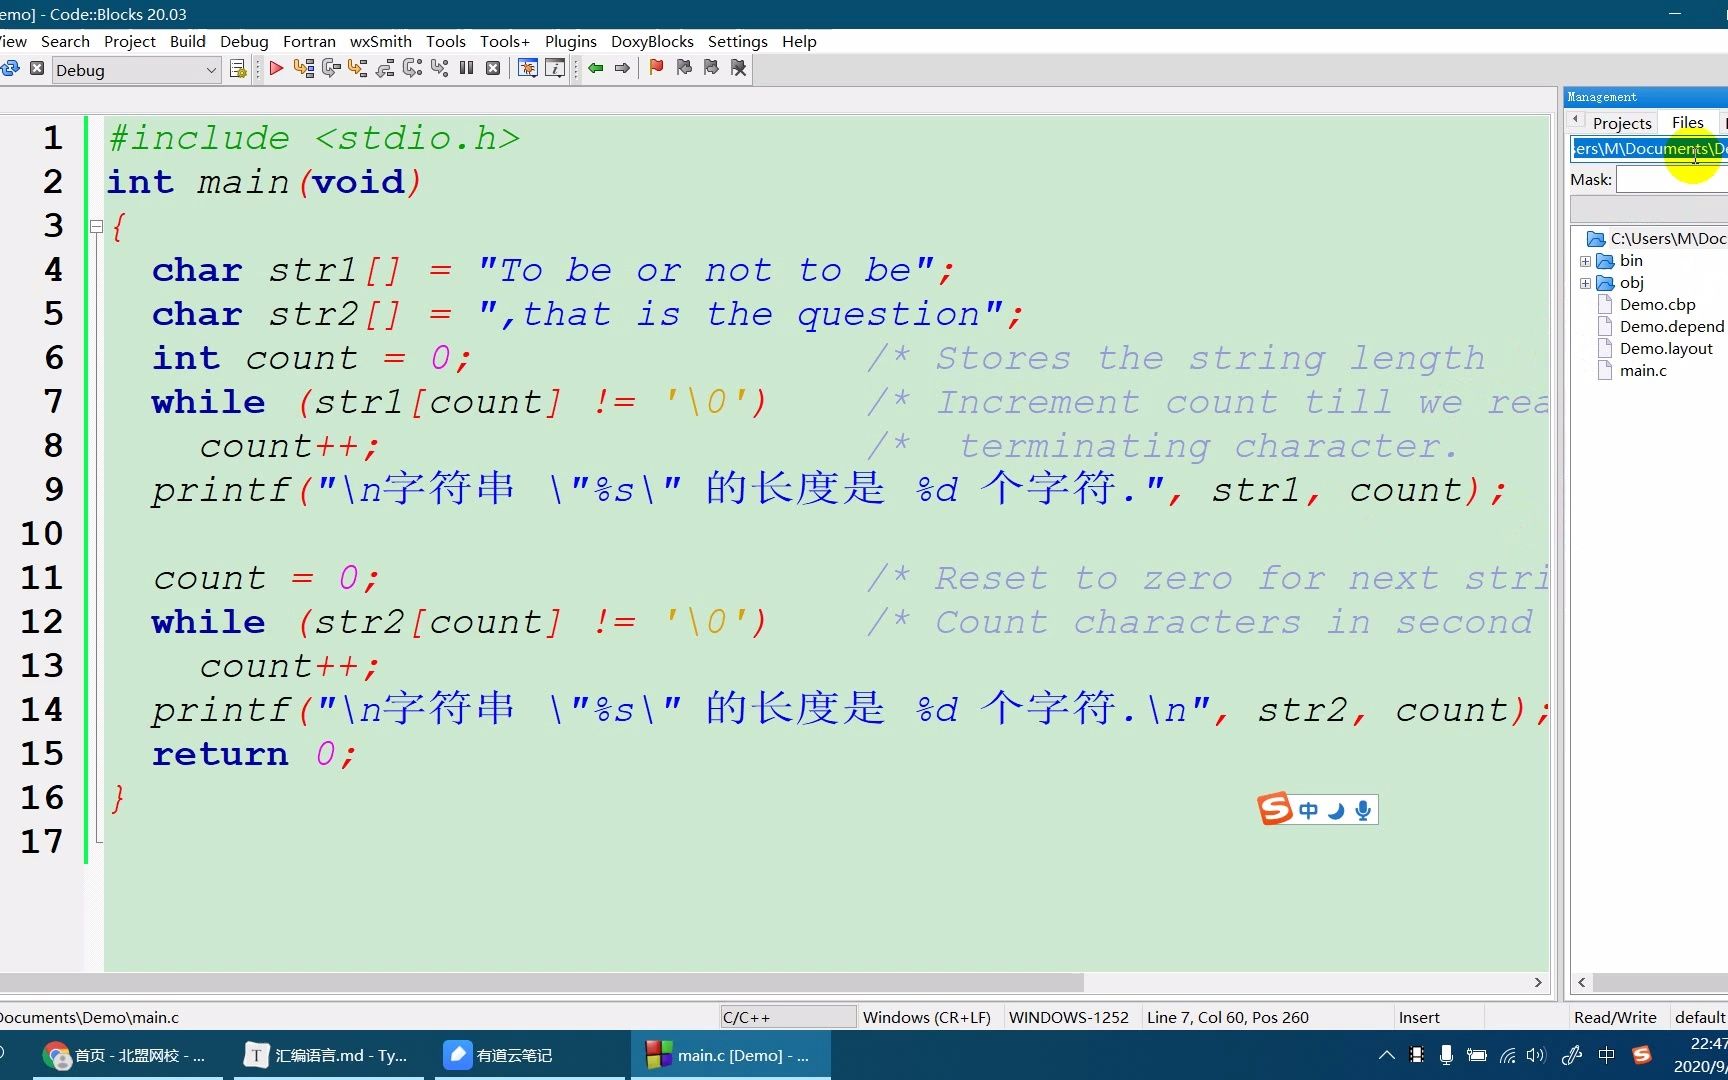Image resolution: width=1728 pixels, height=1080 pixels.
Task: Open the Debug build target dropdown
Action: [x=136, y=70]
